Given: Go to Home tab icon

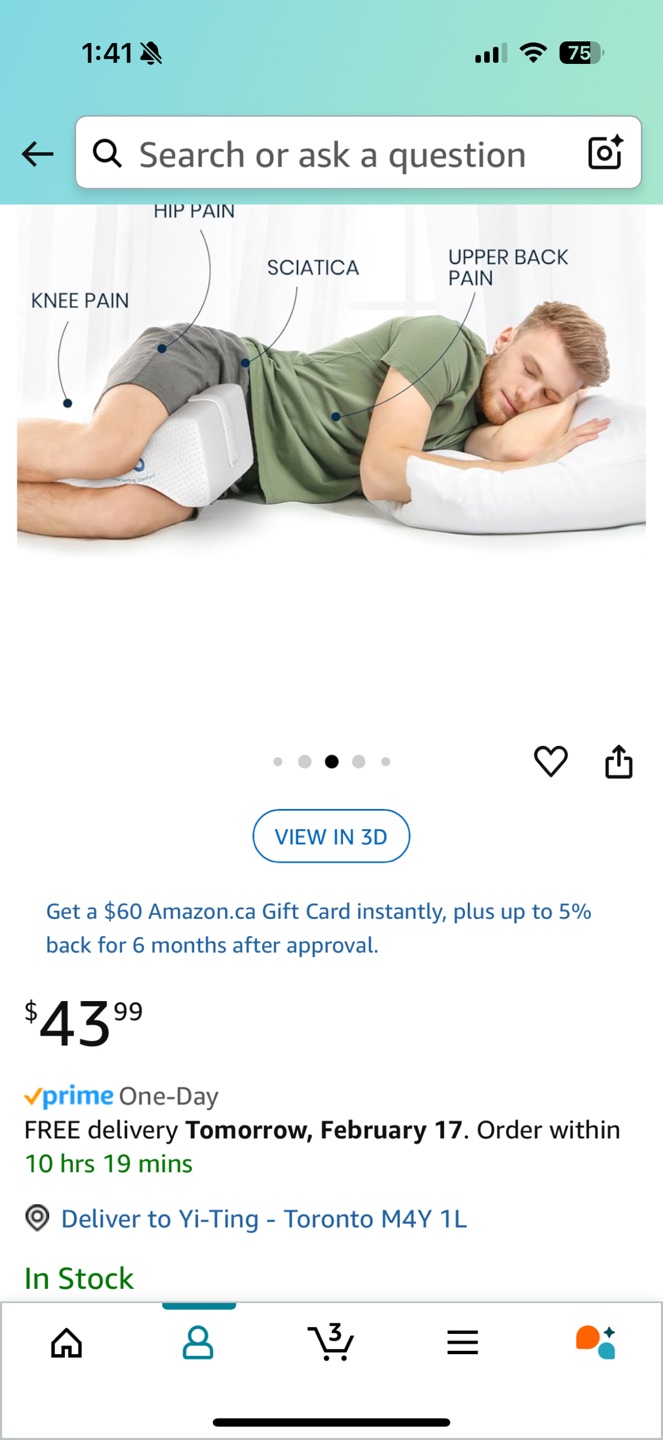Looking at the screenshot, I should 67,1342.
